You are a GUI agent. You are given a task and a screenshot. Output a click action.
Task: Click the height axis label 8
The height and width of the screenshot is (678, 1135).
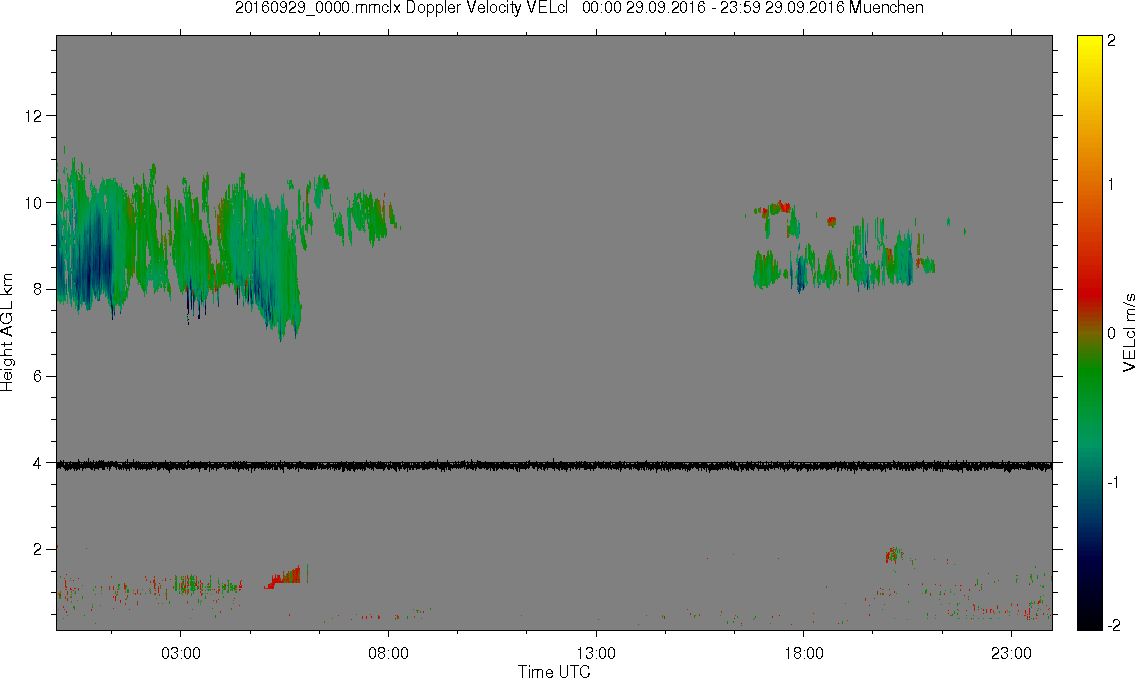click(38, 289)
